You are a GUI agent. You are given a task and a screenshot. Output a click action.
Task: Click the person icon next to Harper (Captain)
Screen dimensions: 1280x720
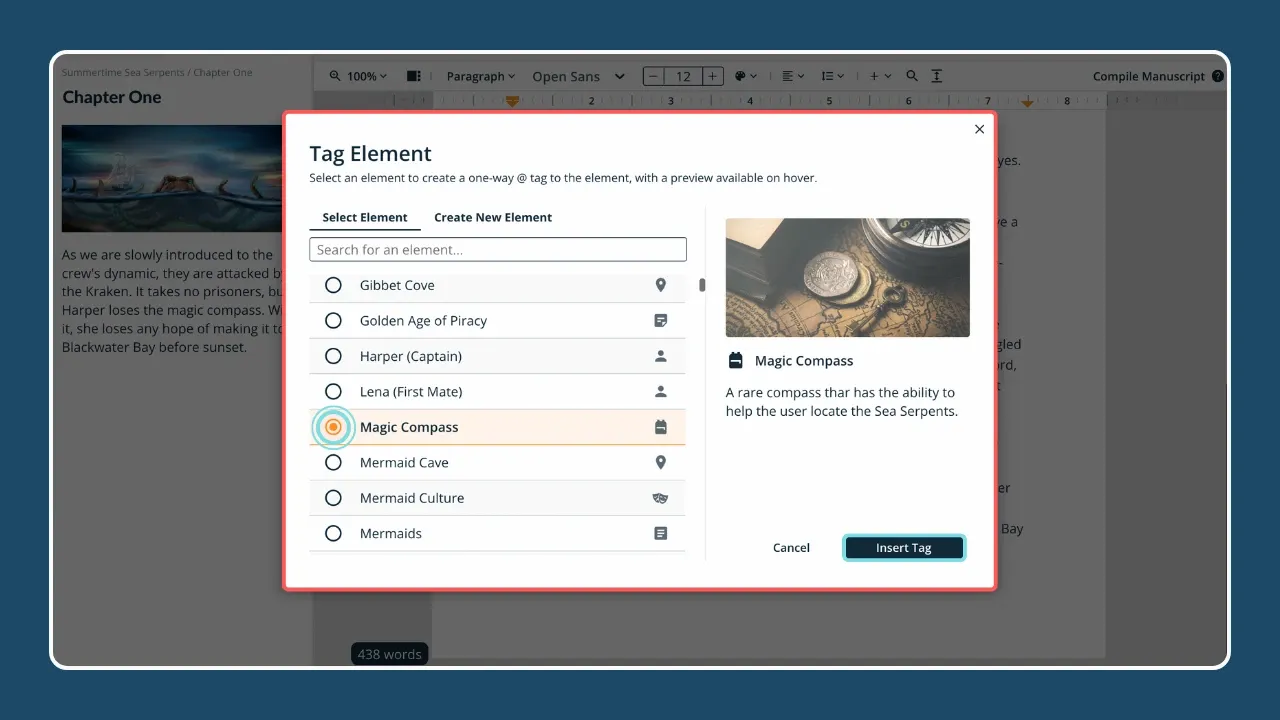point(660,356)
